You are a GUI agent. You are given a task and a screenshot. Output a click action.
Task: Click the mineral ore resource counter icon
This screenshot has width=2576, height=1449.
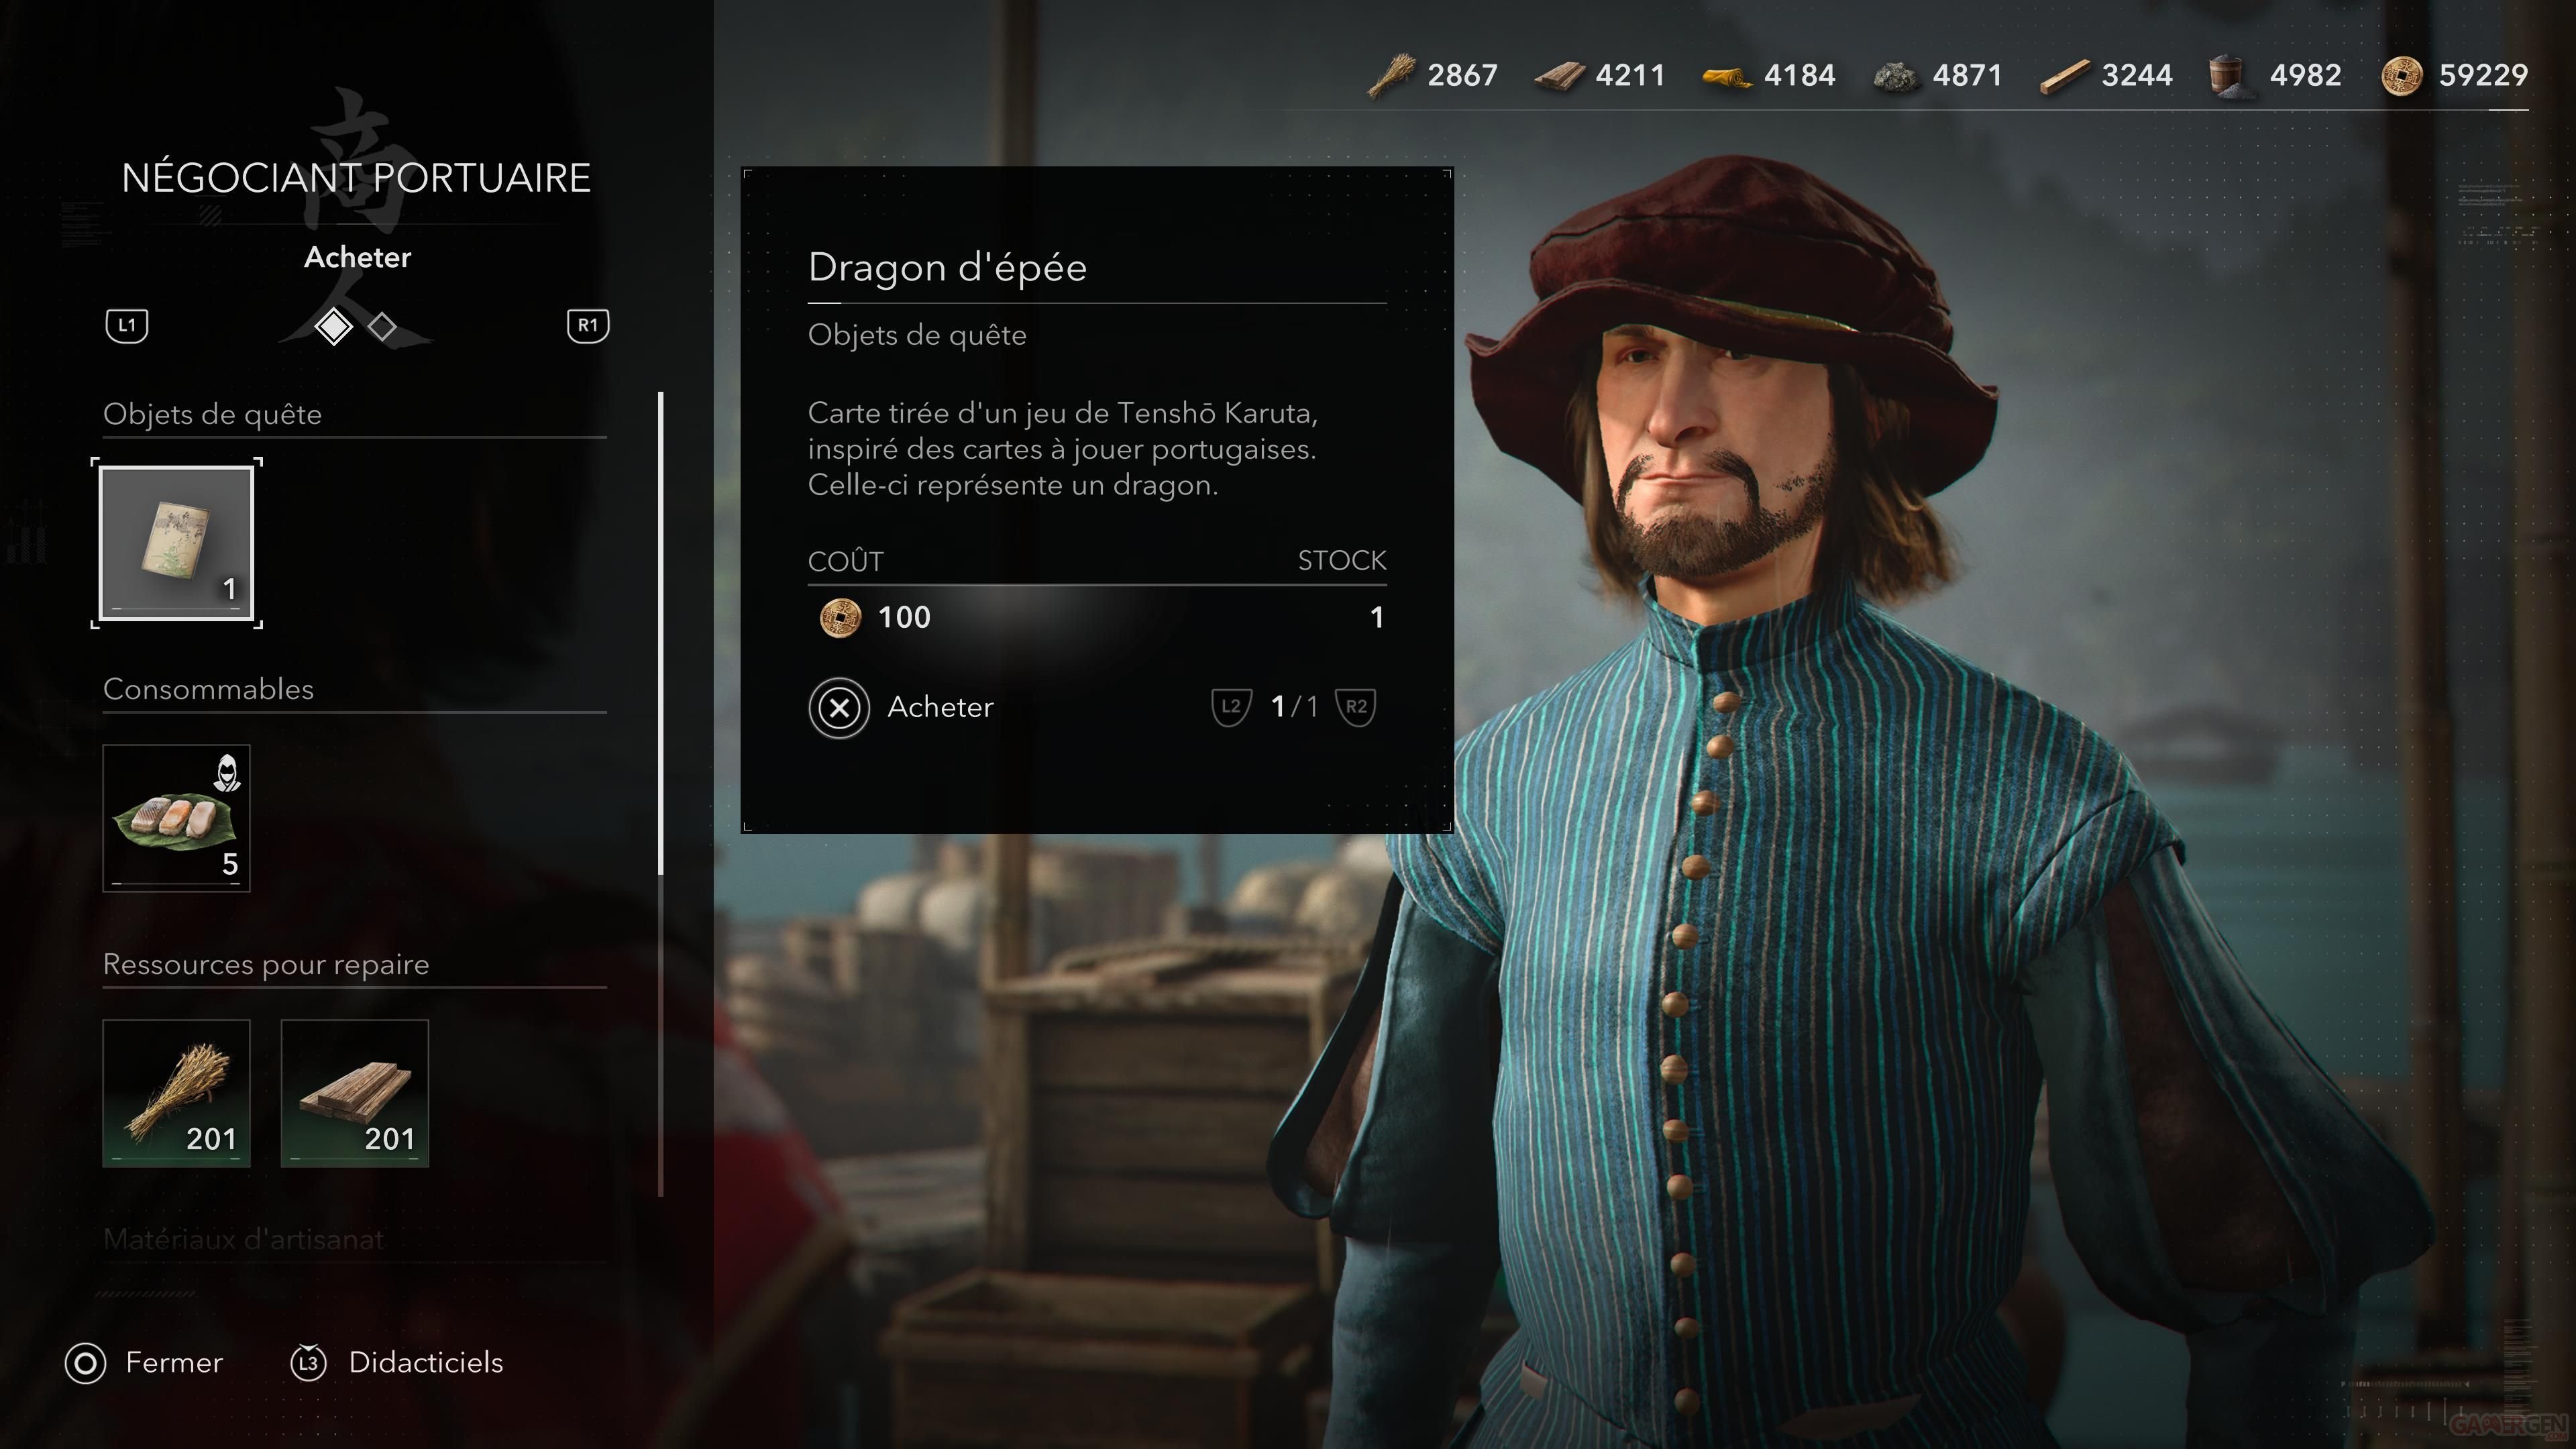pos(1896,76)
